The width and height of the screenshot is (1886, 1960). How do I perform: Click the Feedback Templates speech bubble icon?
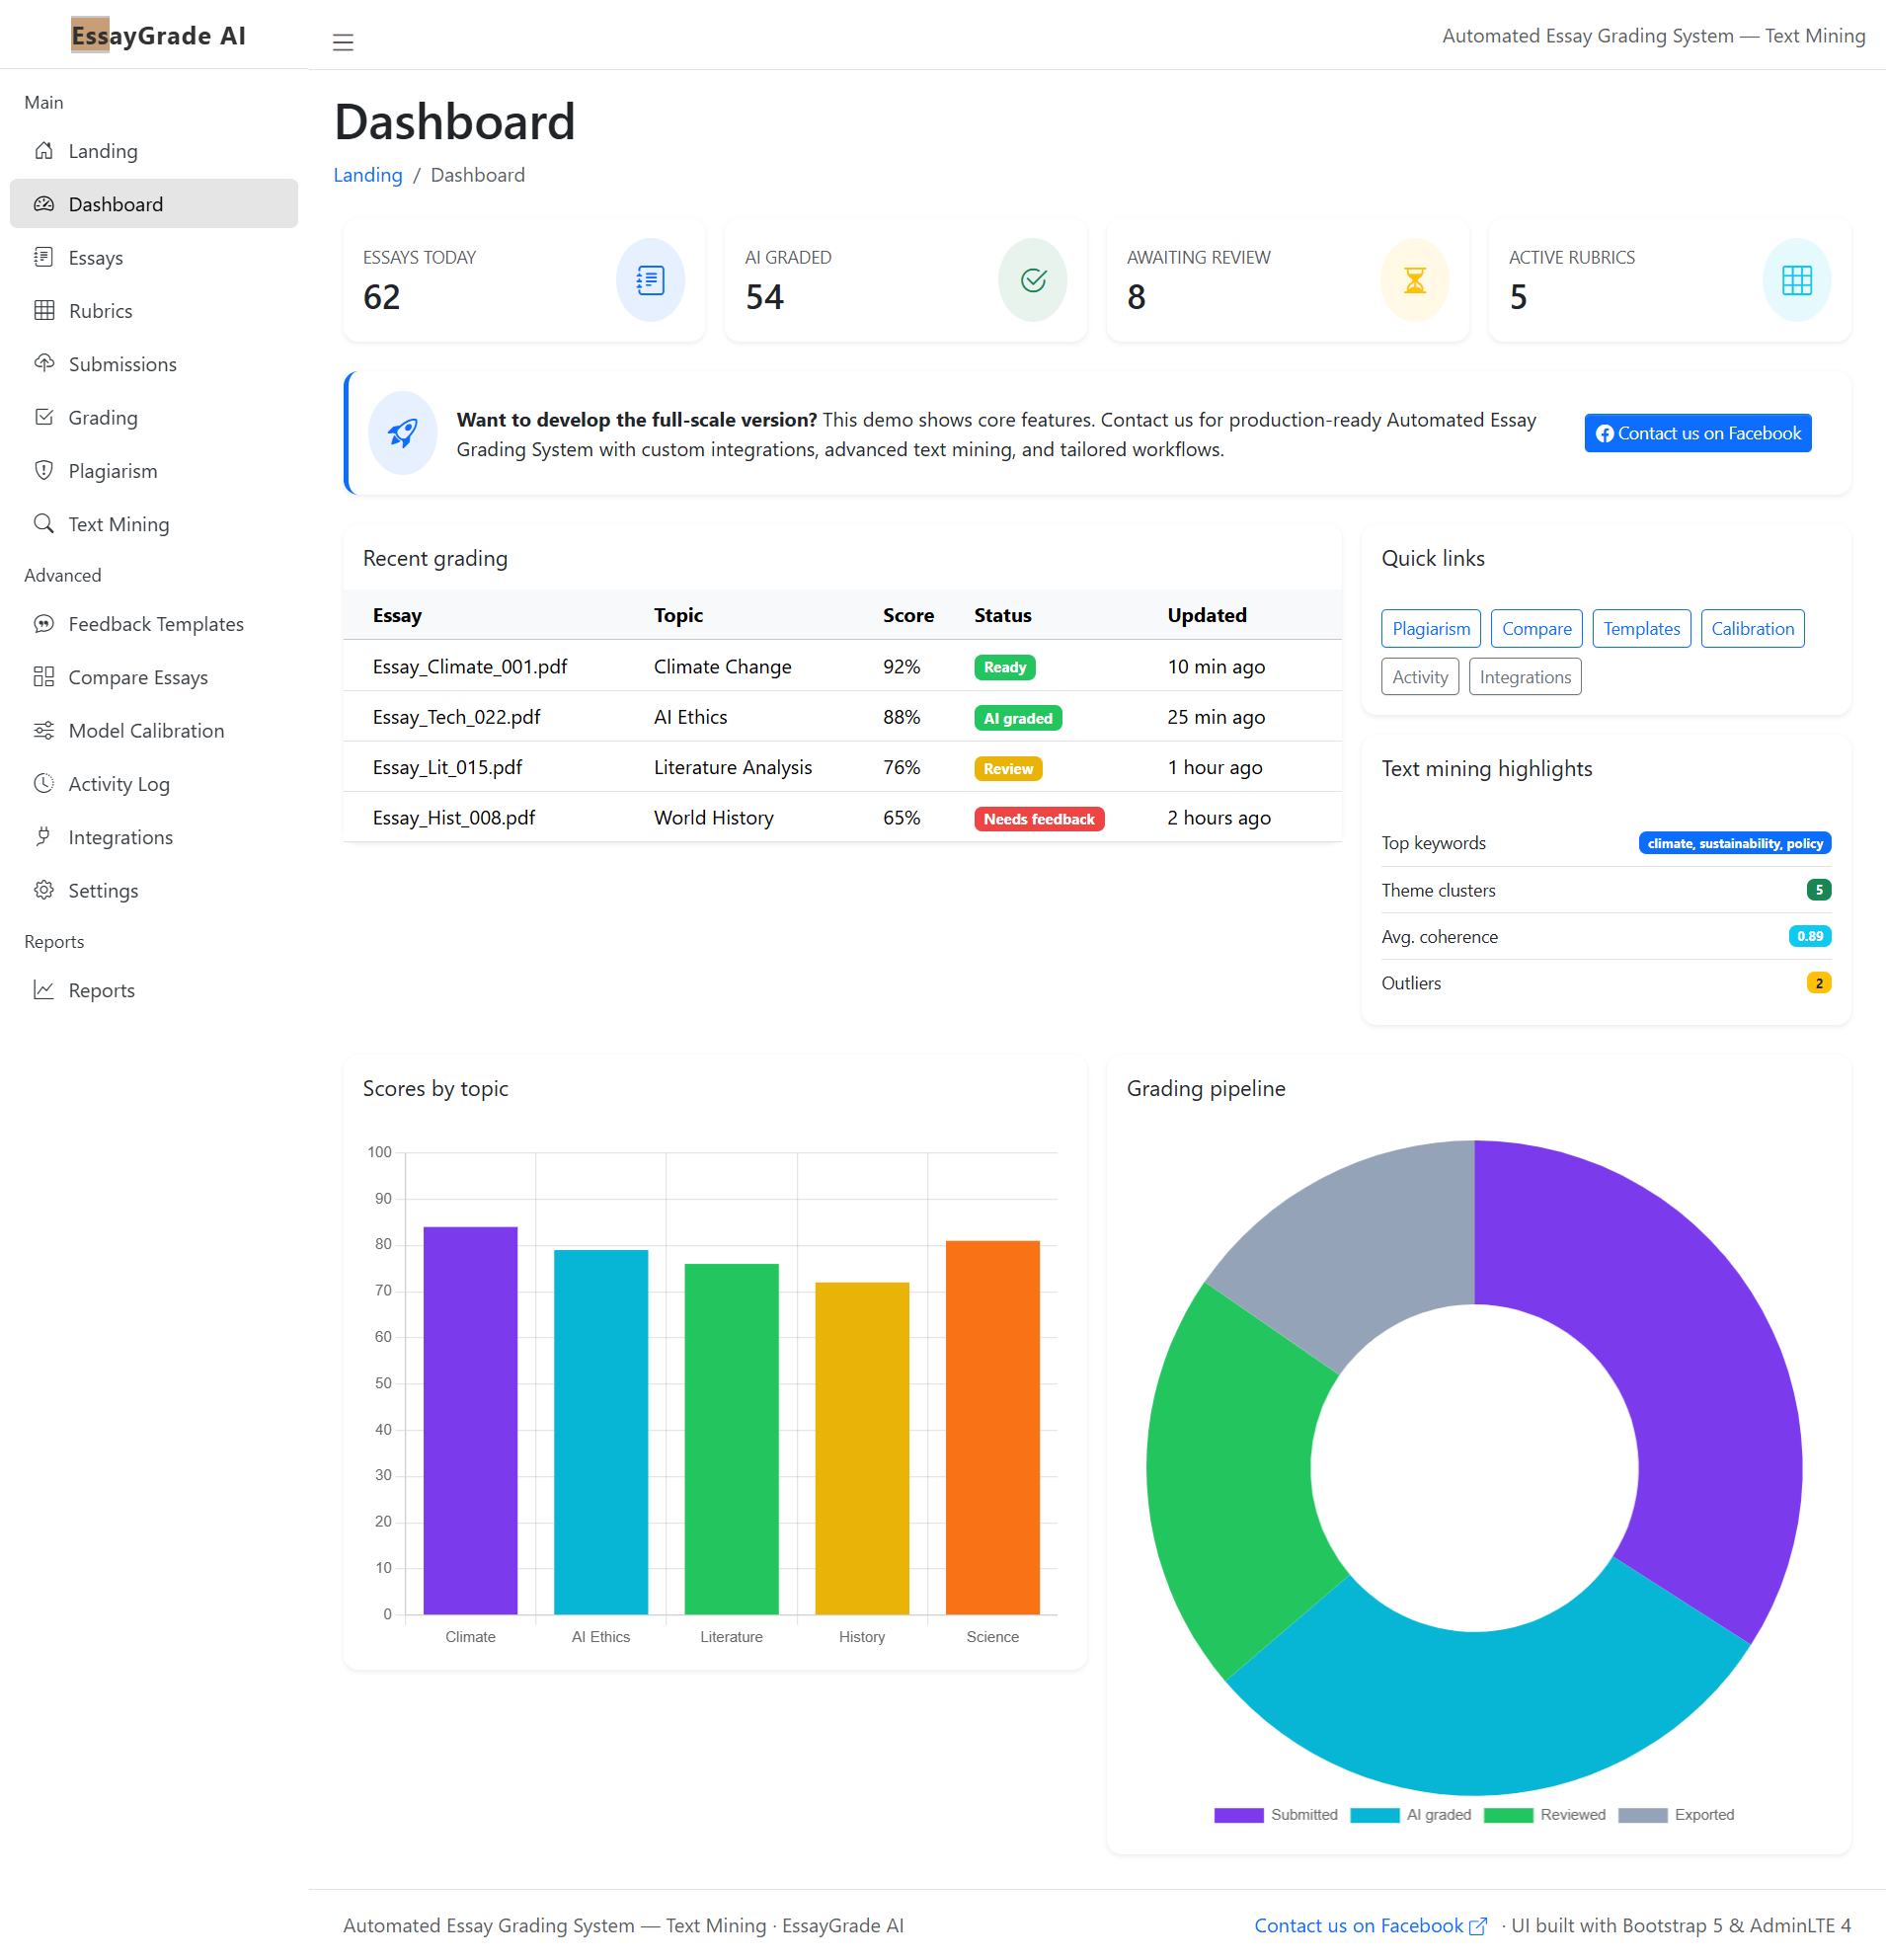45,623
